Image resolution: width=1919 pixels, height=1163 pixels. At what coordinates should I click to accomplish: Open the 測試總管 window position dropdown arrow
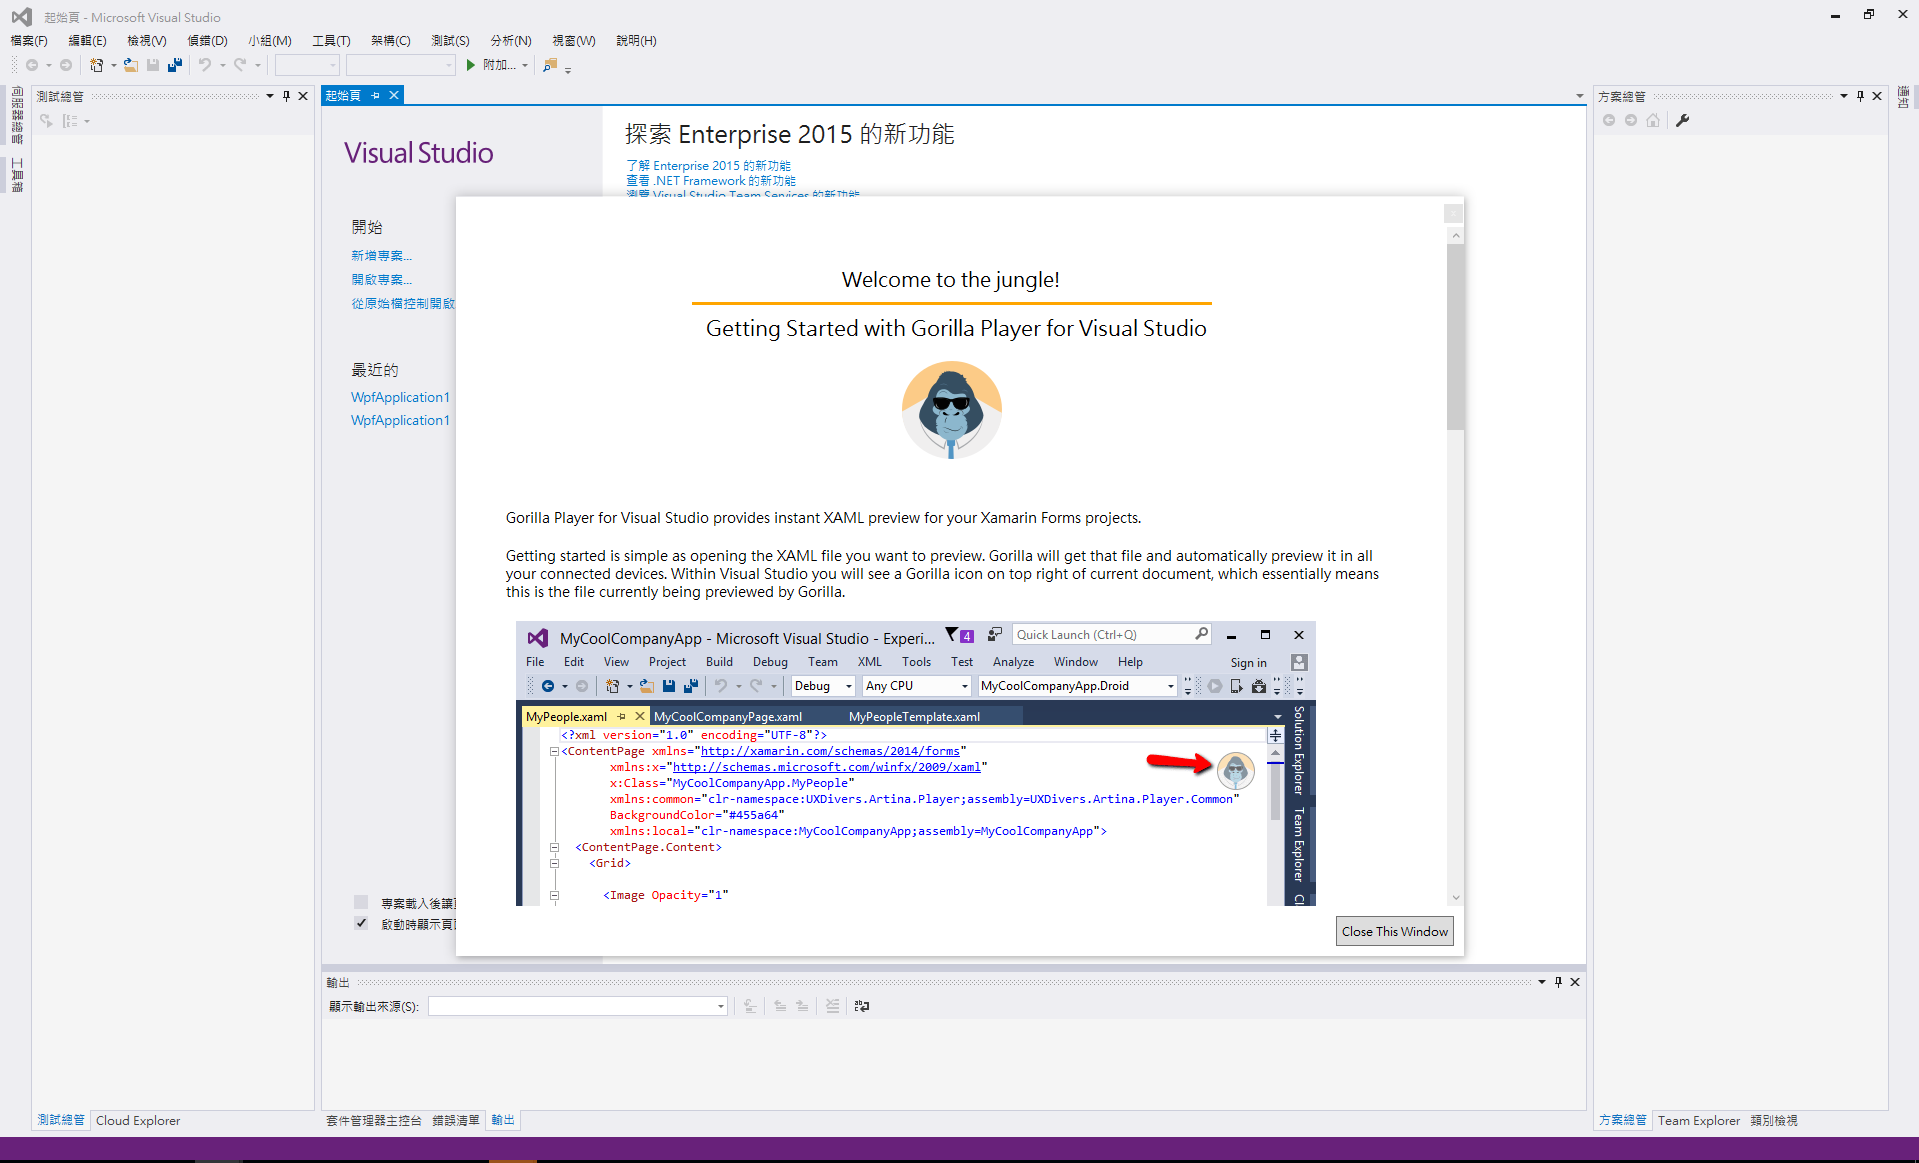coord(269,96)
